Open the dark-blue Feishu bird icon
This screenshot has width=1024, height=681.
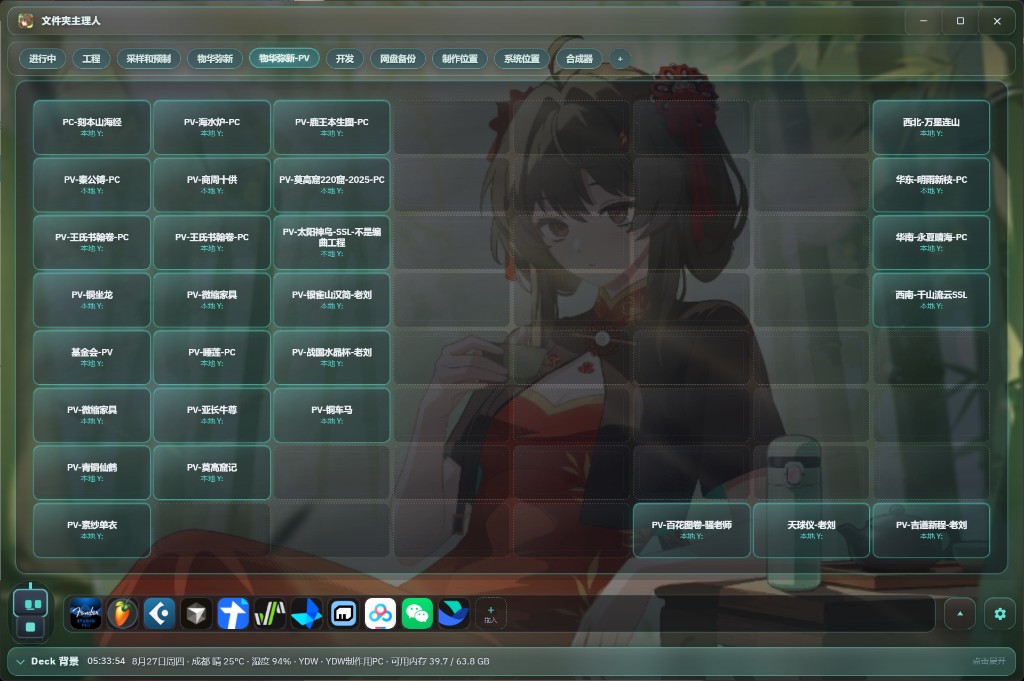tap(454, 614)
